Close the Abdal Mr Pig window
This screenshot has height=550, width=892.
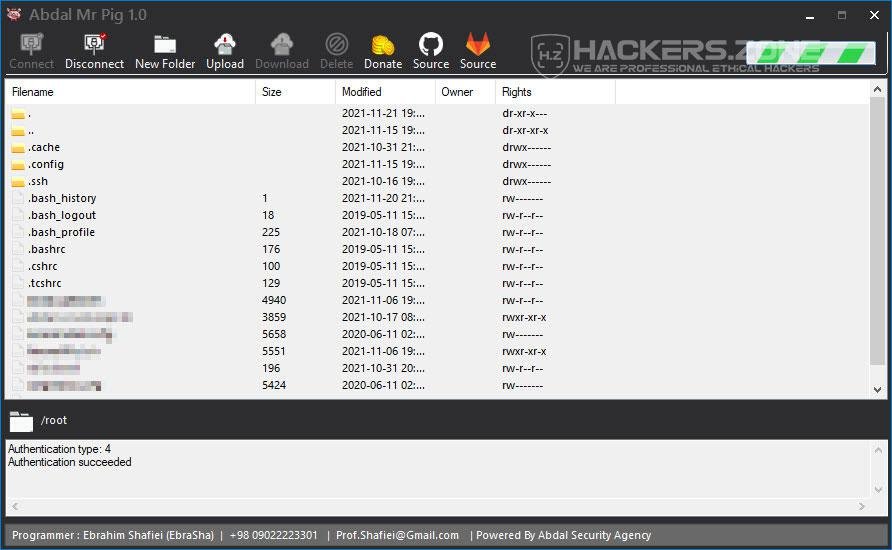[874, 15]
